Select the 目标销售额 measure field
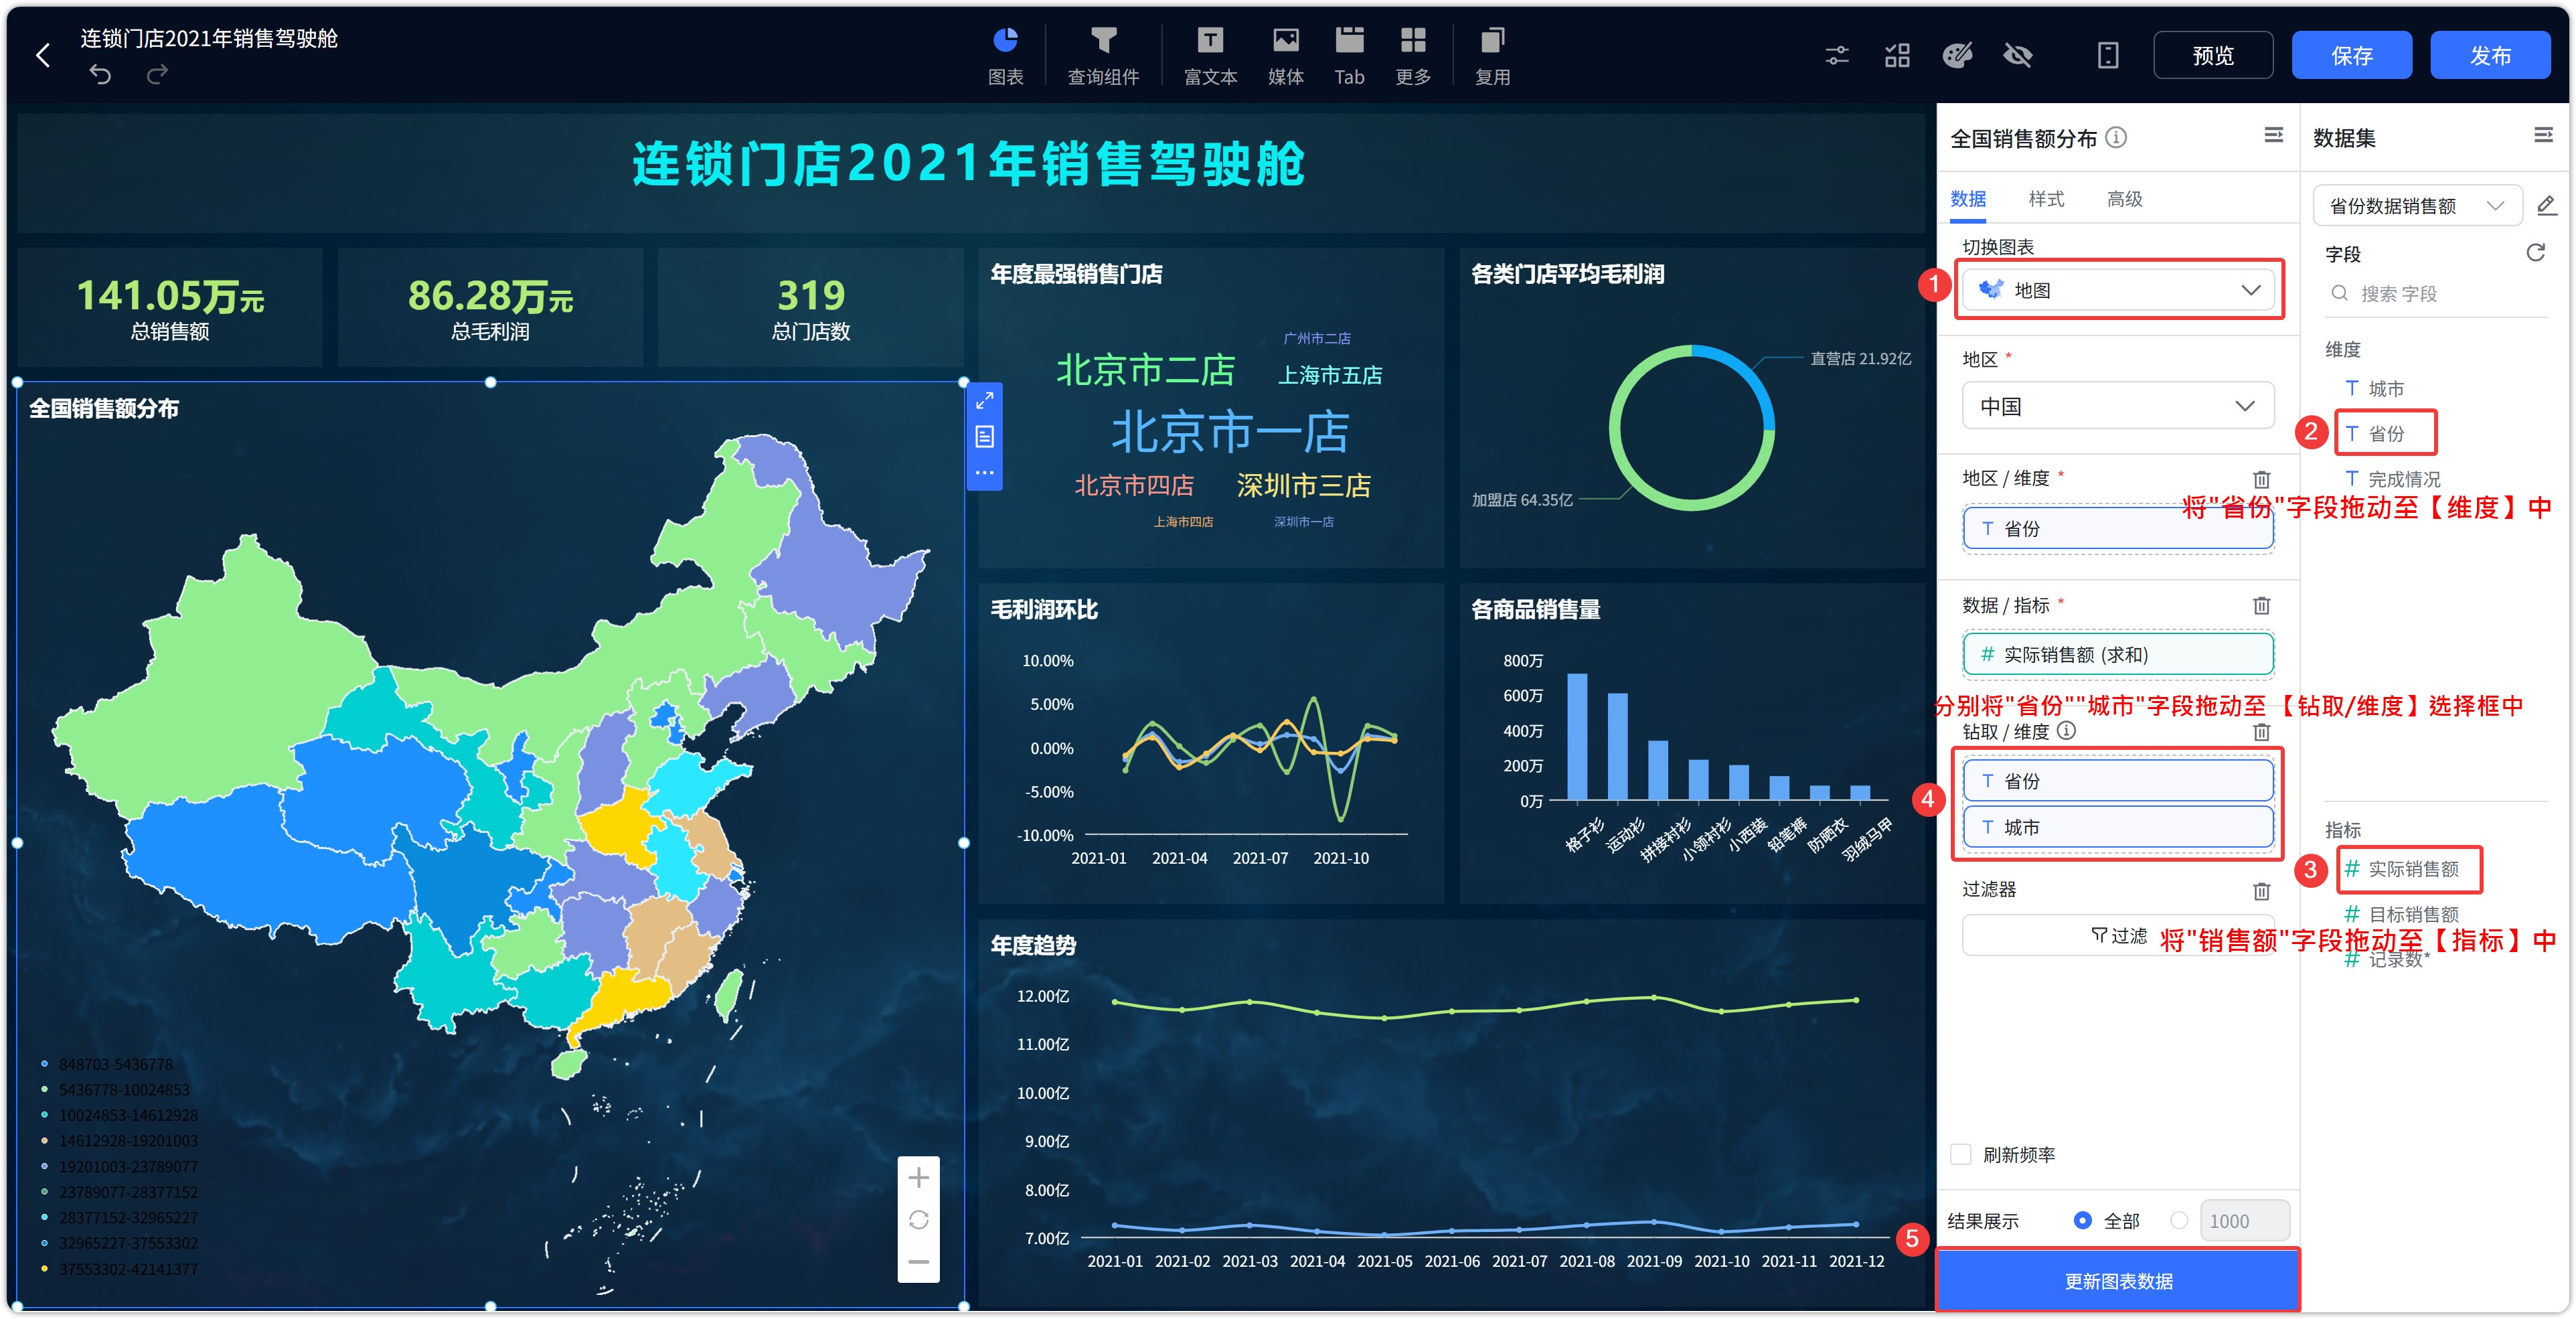This screenshot has width=2576, height=1319. click(x=2402, y=913)
